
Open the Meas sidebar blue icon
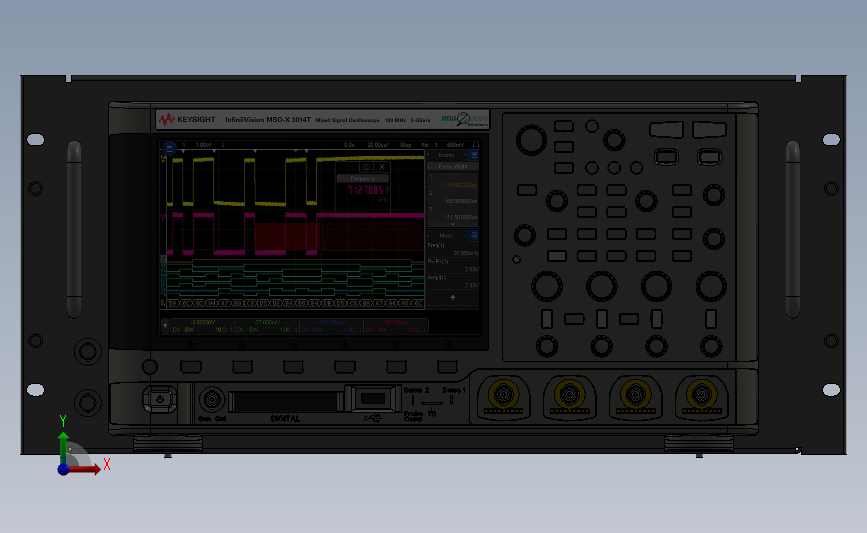click(473, 236)
